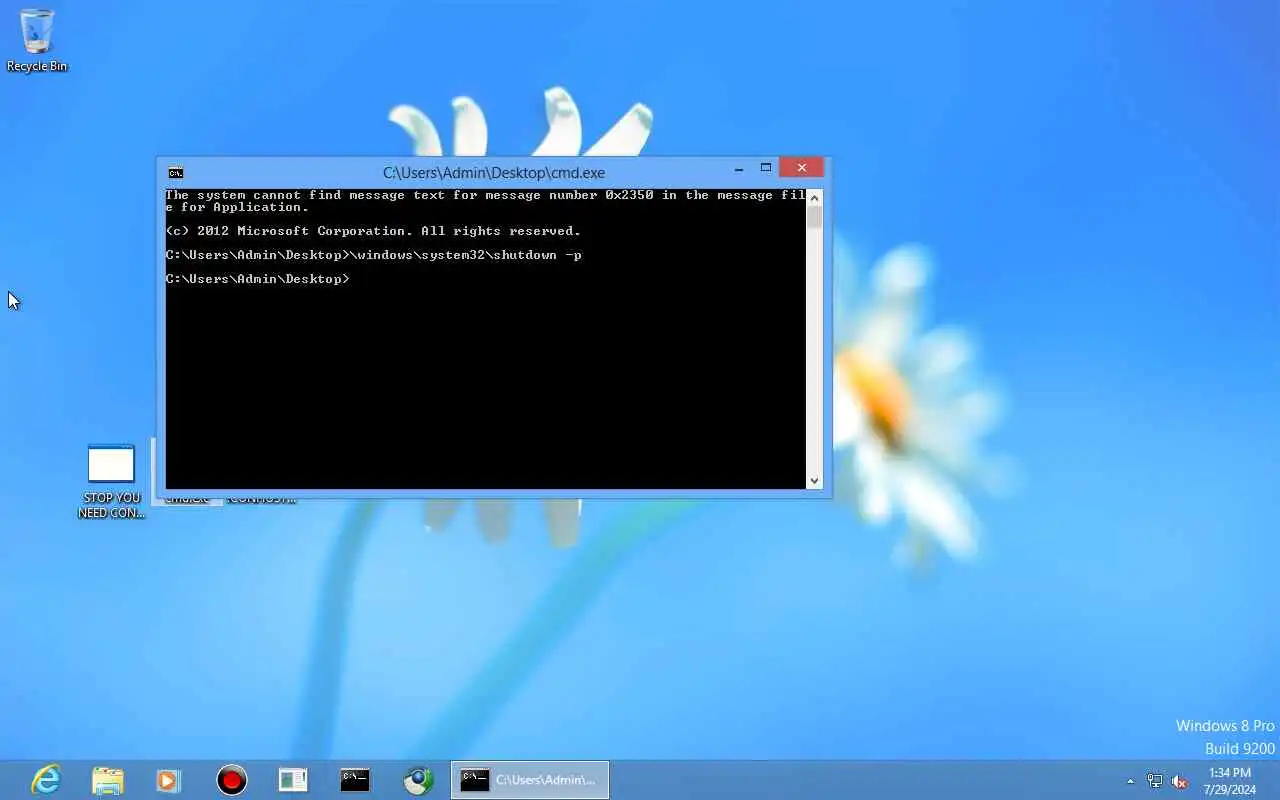Minimize the cmd.exe window
1280x800 pixels.
tap(739, 169)
